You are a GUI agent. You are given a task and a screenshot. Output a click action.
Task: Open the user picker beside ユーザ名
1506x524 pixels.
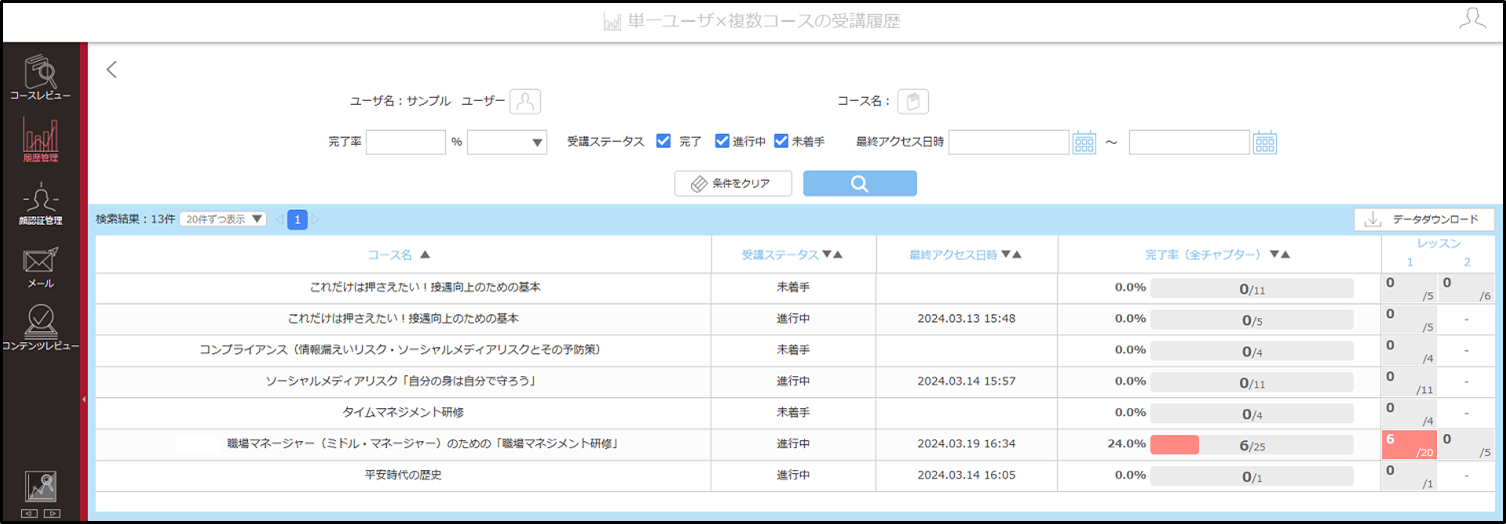coord(525,101)
